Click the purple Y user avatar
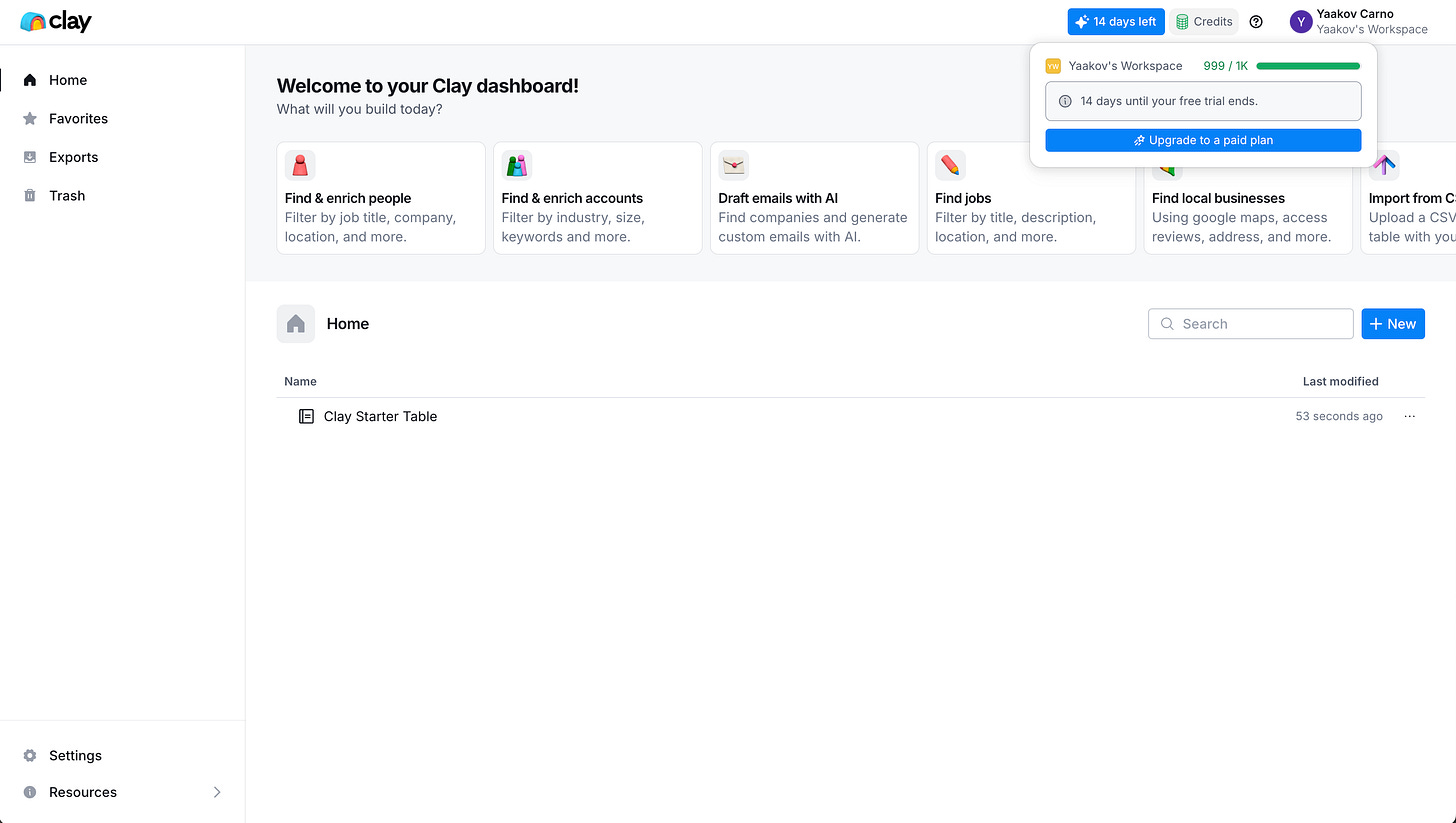The width and height of the screenshot is (1456, 823). click(1301, 22)
